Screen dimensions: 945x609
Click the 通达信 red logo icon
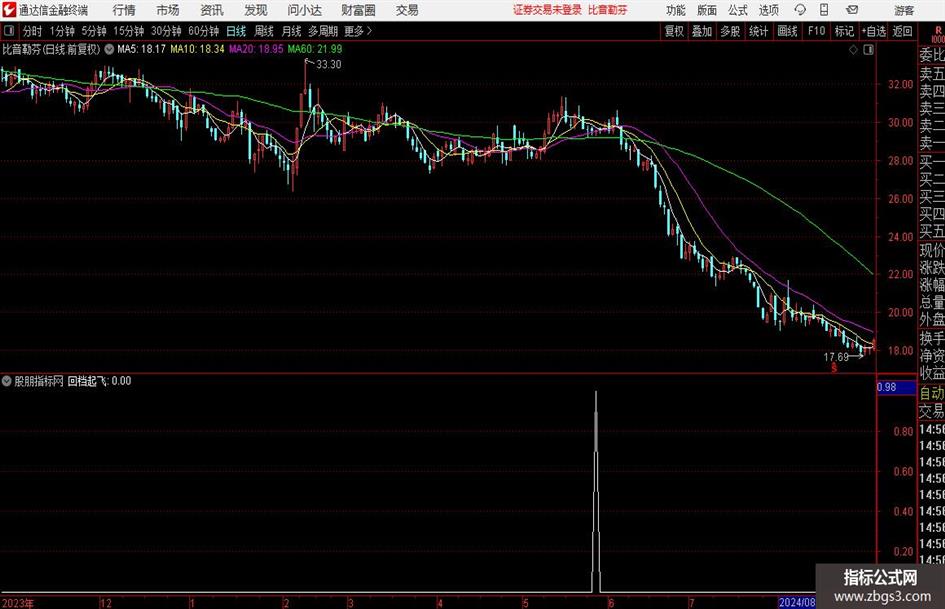click(x=9, y=10)
